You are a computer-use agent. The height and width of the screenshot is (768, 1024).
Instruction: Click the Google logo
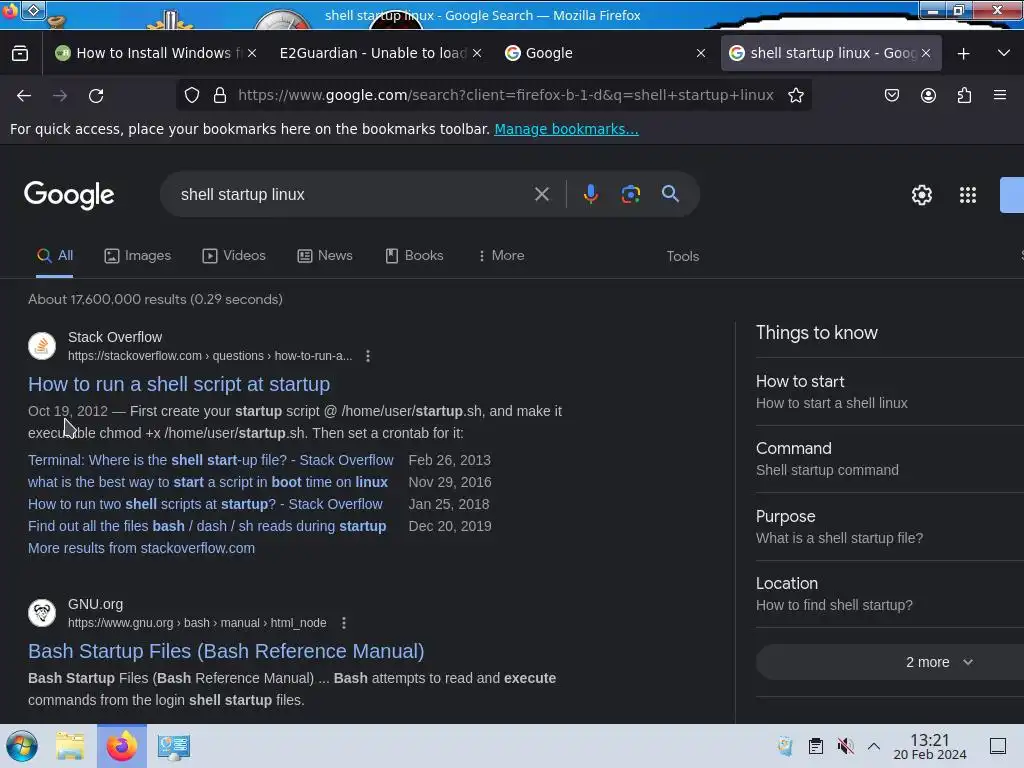[69, 195]
